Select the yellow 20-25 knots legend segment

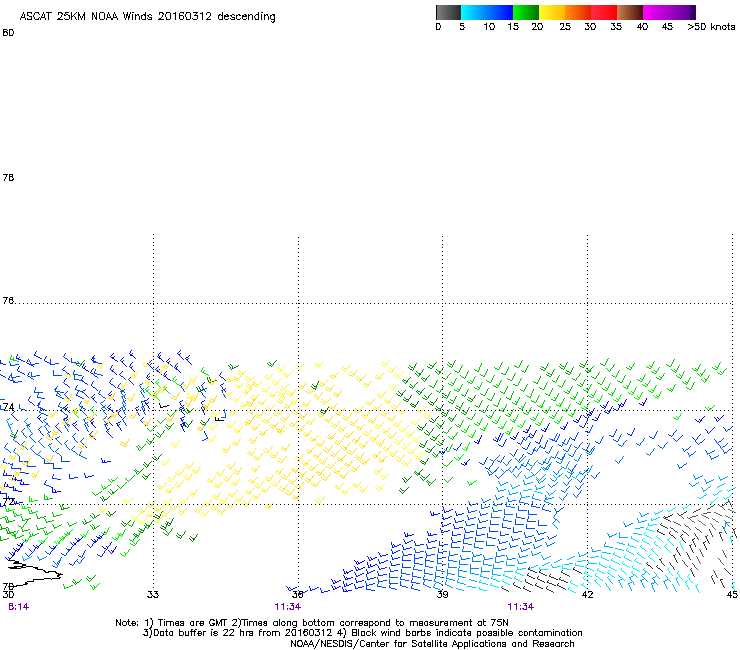(552, 12)
